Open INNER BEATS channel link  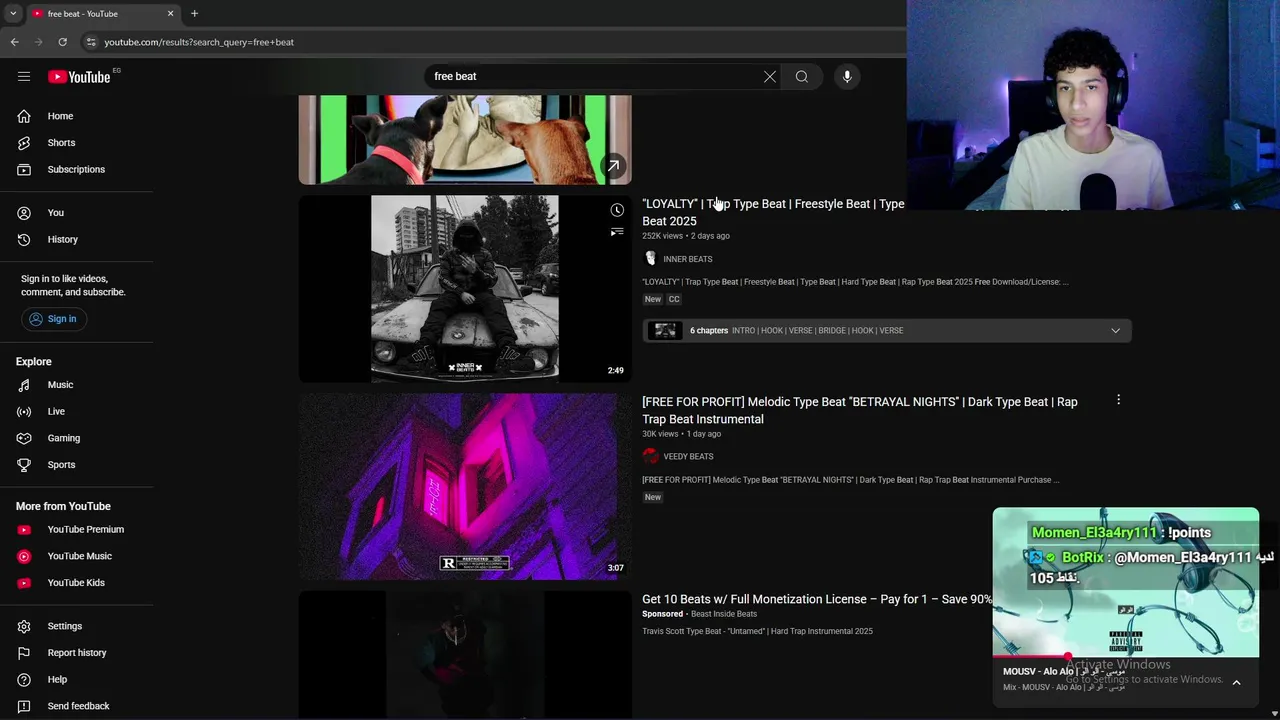pyautogui.click(x=687, y=259)
